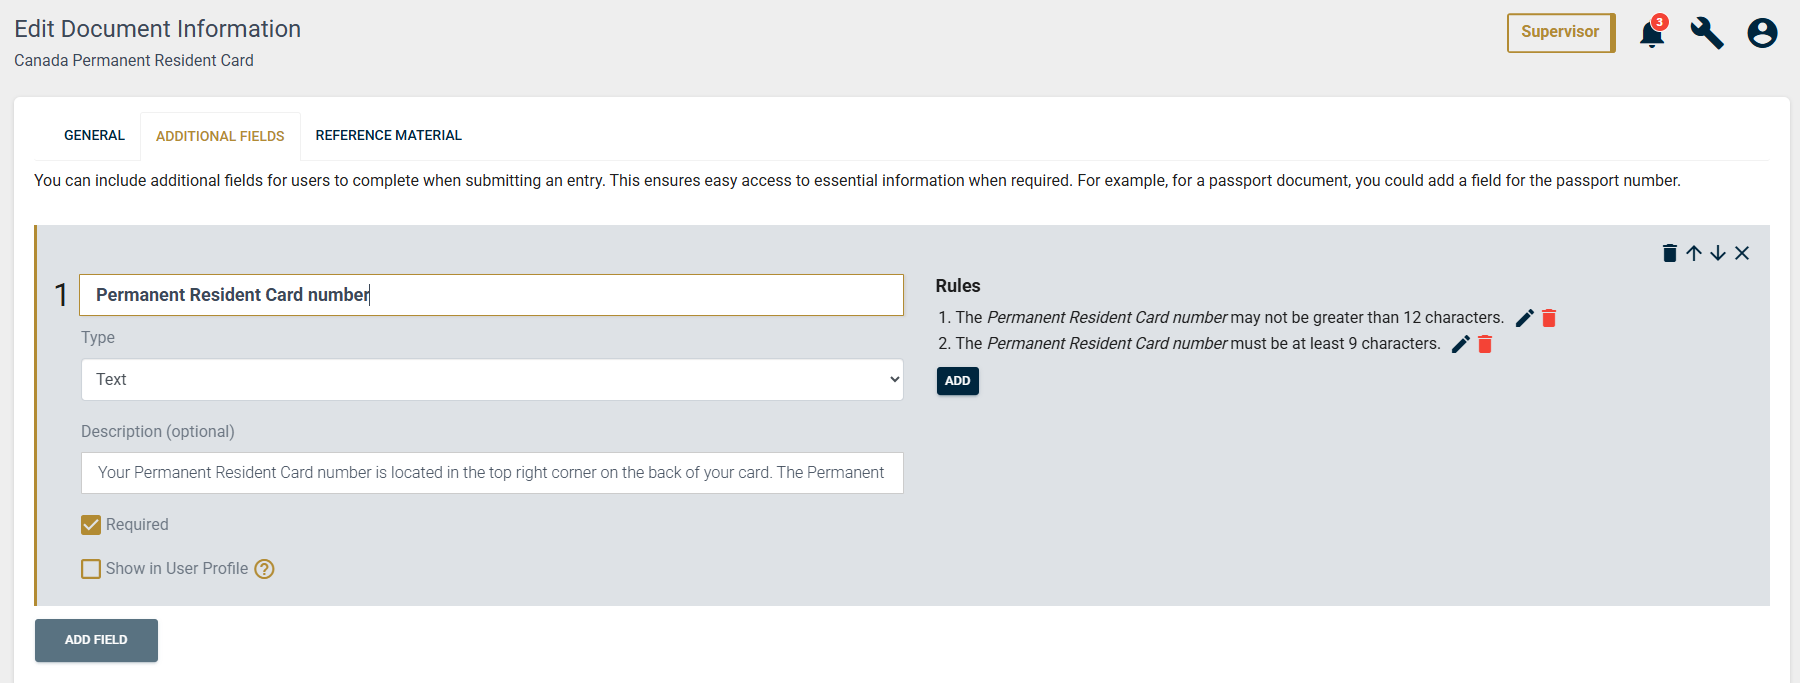Delete the at least 9 characters rule
The height and width of the screenshot is (683, 1800).
[x=1485, y=344]
